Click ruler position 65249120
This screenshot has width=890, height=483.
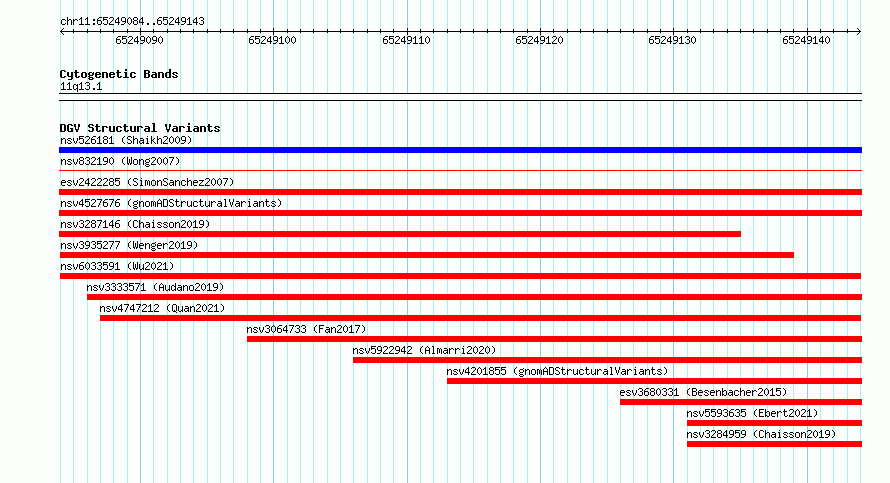(x=539, y=40)
